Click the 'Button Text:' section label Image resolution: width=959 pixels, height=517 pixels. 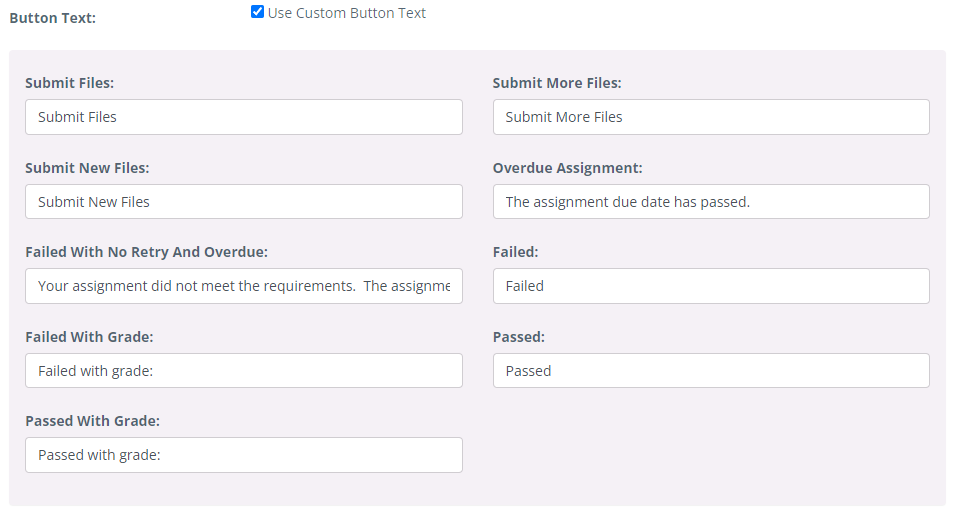(x=53, y=18)
